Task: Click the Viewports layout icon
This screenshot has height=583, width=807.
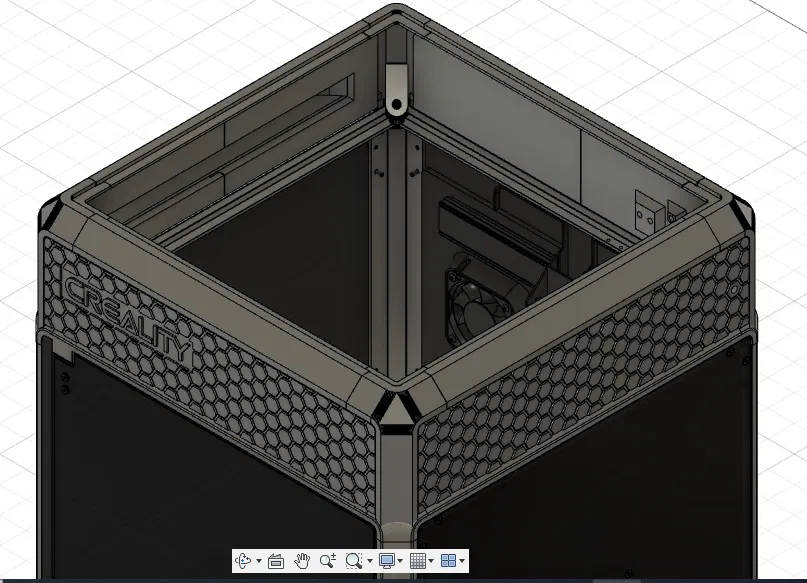Action: [449, 560]
